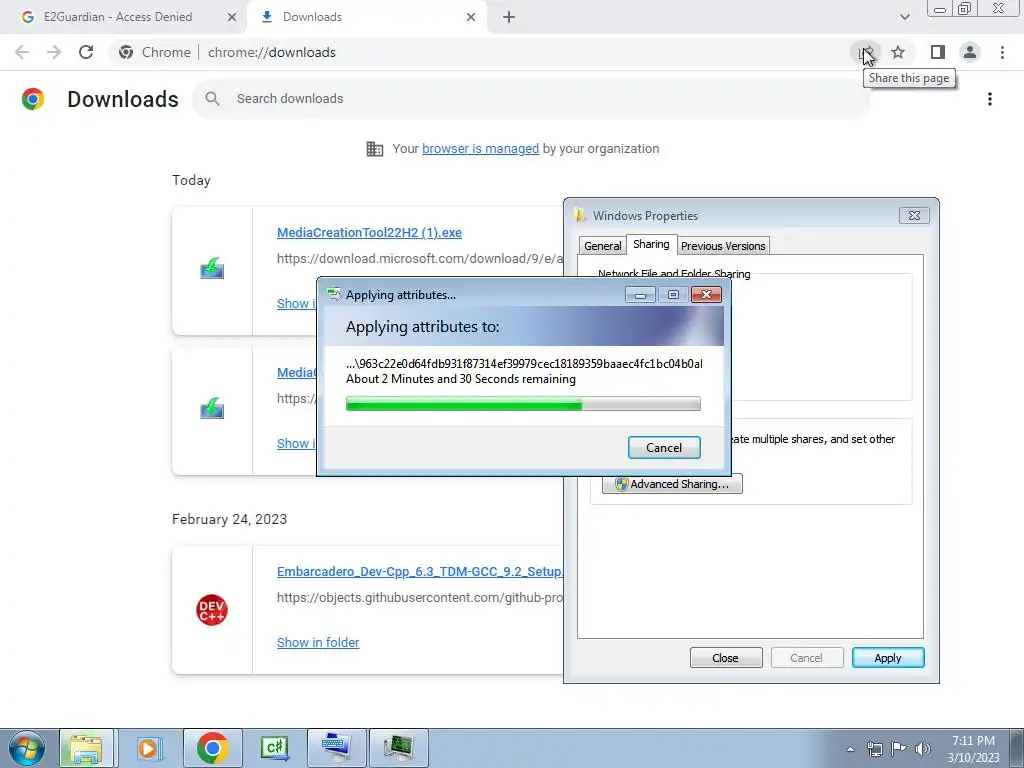This screenshot has height=768, width=1024.
Task: Close the E2Guardian tab
Action: (232, 17)
